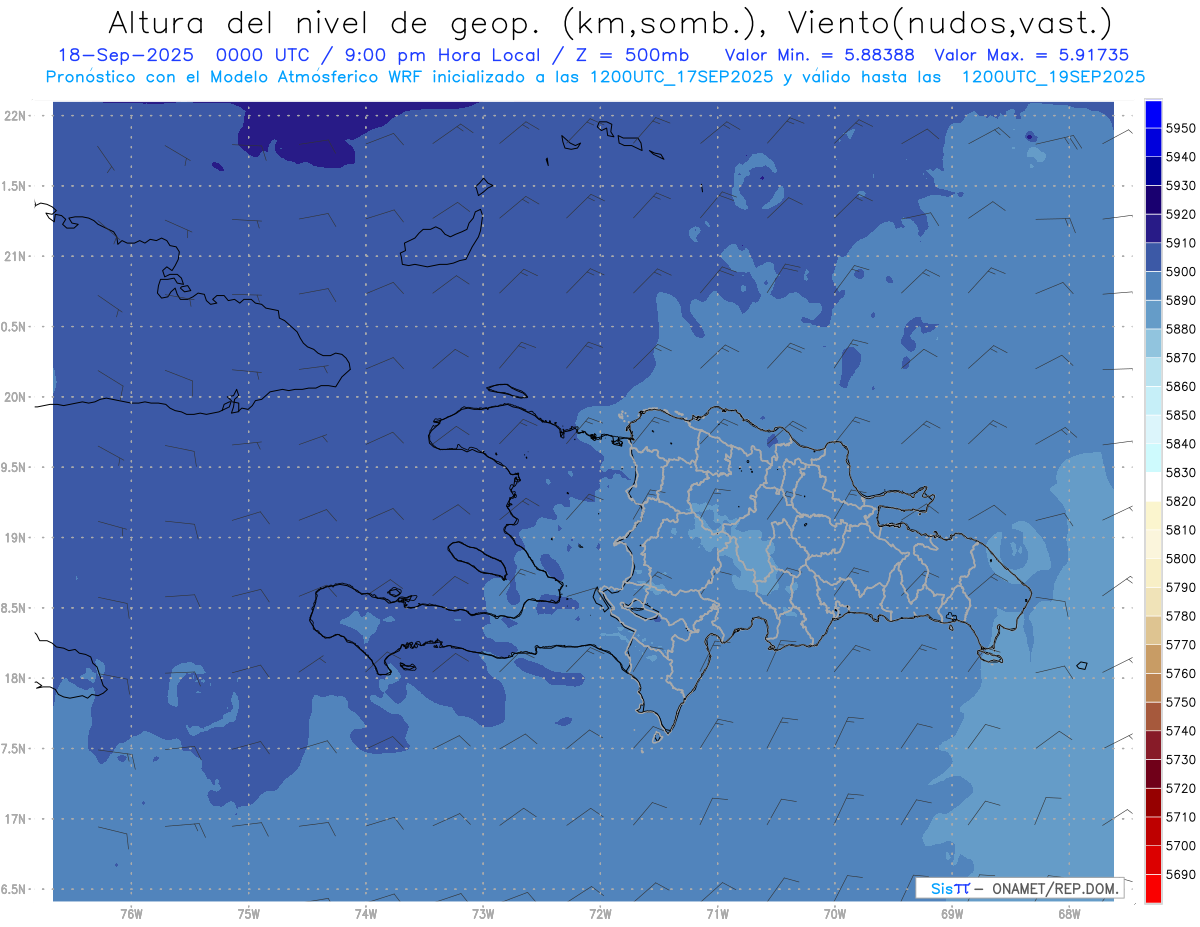Click the '5800' colorbar label
The height and width of the screenshot is (927, 1200).
point(1181,558)
